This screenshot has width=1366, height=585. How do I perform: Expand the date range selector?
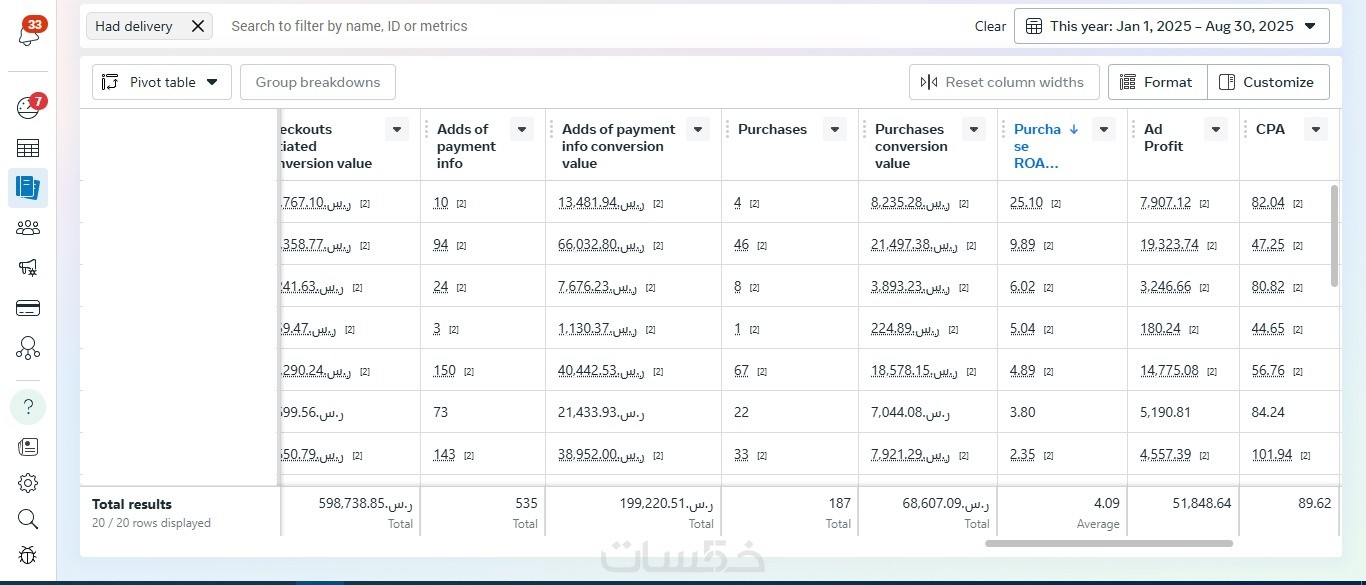[x=1171, y=26]
